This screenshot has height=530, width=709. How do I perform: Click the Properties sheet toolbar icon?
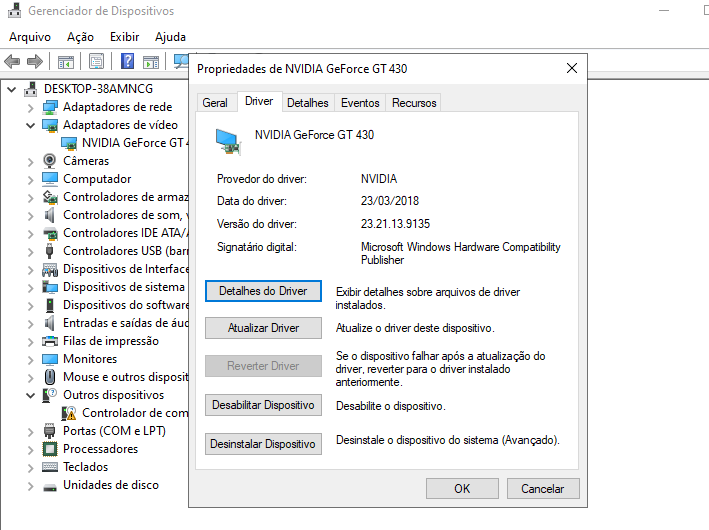point(96,61)
